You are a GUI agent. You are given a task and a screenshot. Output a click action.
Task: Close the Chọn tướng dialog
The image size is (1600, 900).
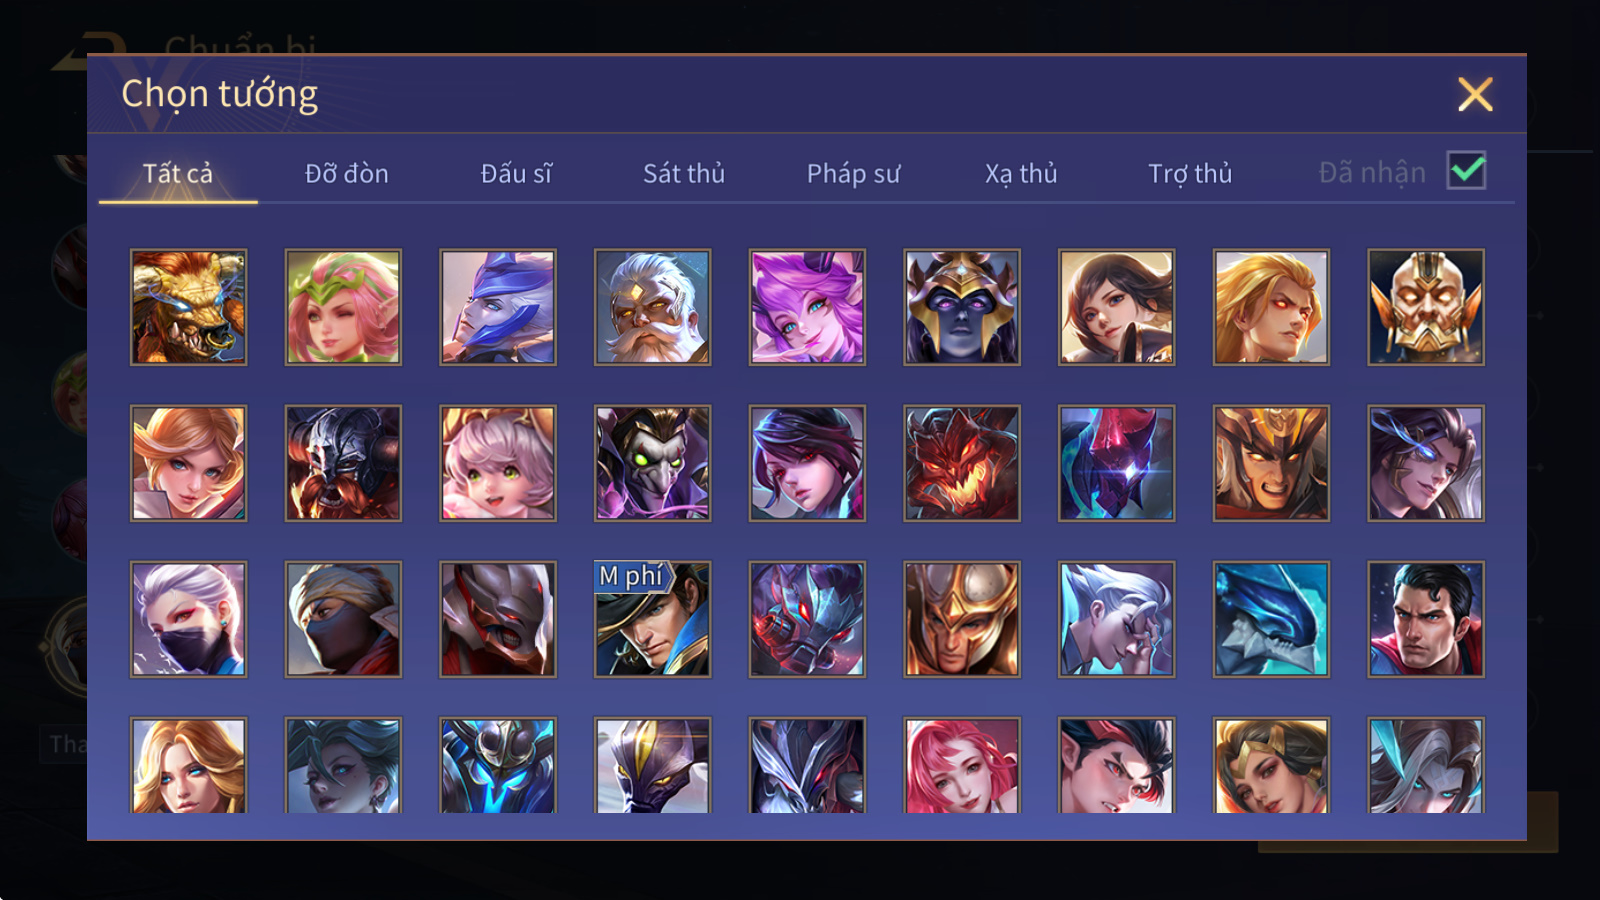coord(1475,94)
